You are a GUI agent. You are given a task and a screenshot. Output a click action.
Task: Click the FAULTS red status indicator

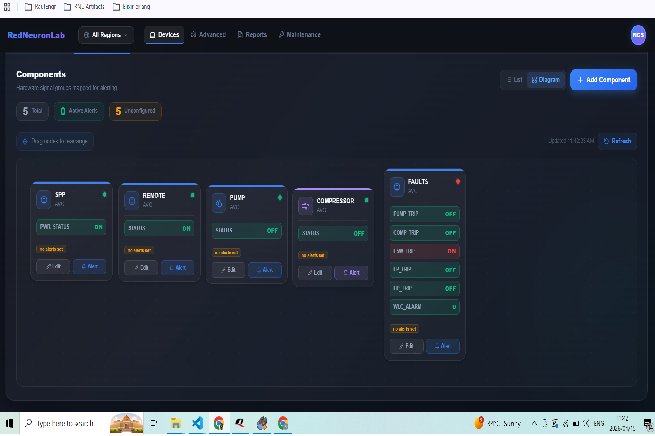click(x=458, y=181)
